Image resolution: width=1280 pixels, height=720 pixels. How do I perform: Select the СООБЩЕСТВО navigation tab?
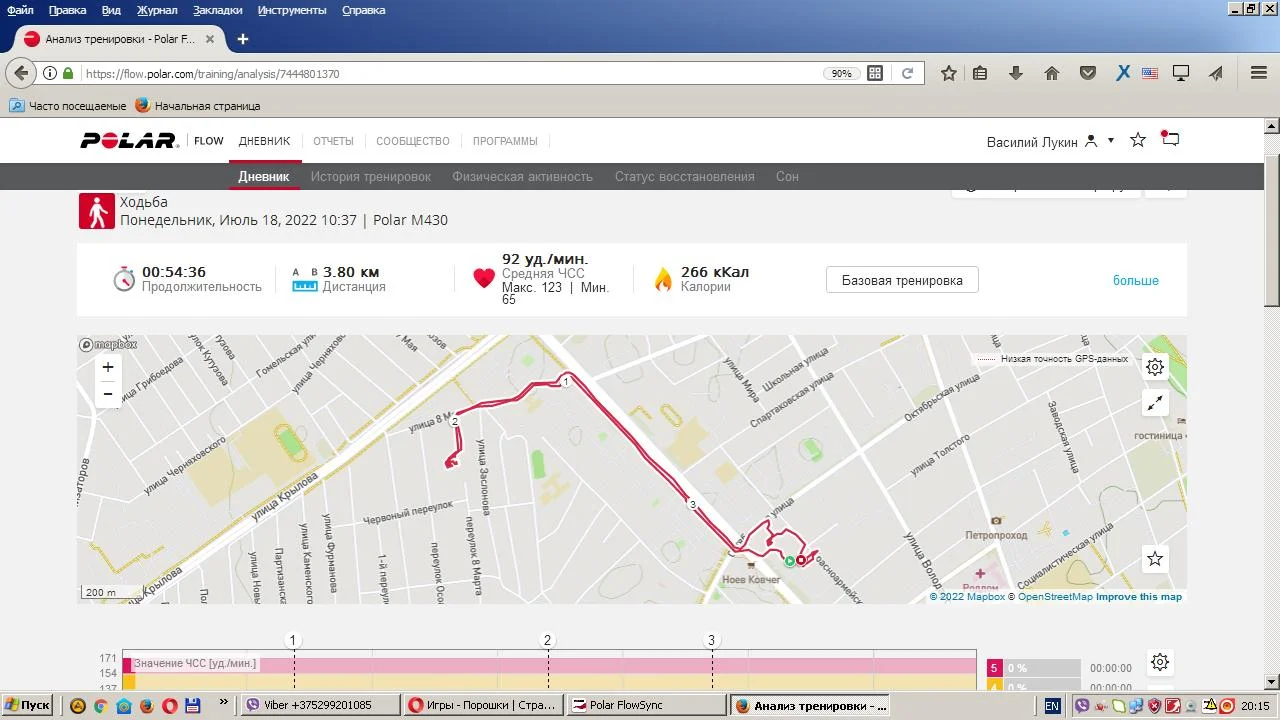coord(413,141)
